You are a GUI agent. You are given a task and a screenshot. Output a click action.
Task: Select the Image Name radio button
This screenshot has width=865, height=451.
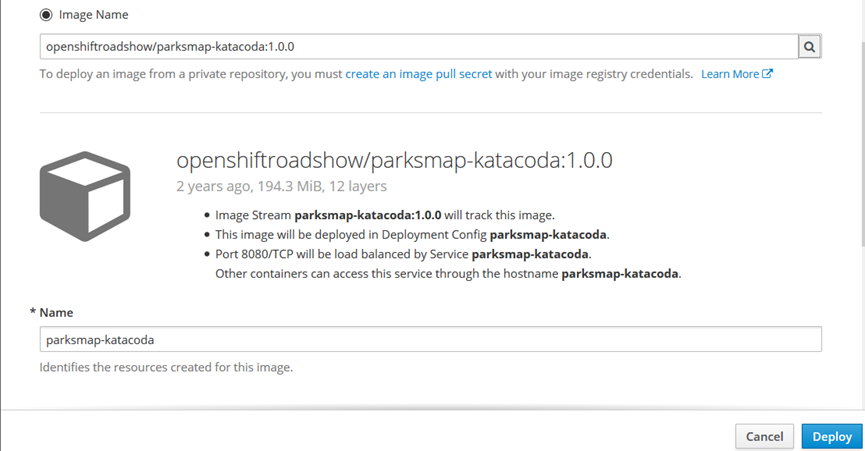point(46,15)
